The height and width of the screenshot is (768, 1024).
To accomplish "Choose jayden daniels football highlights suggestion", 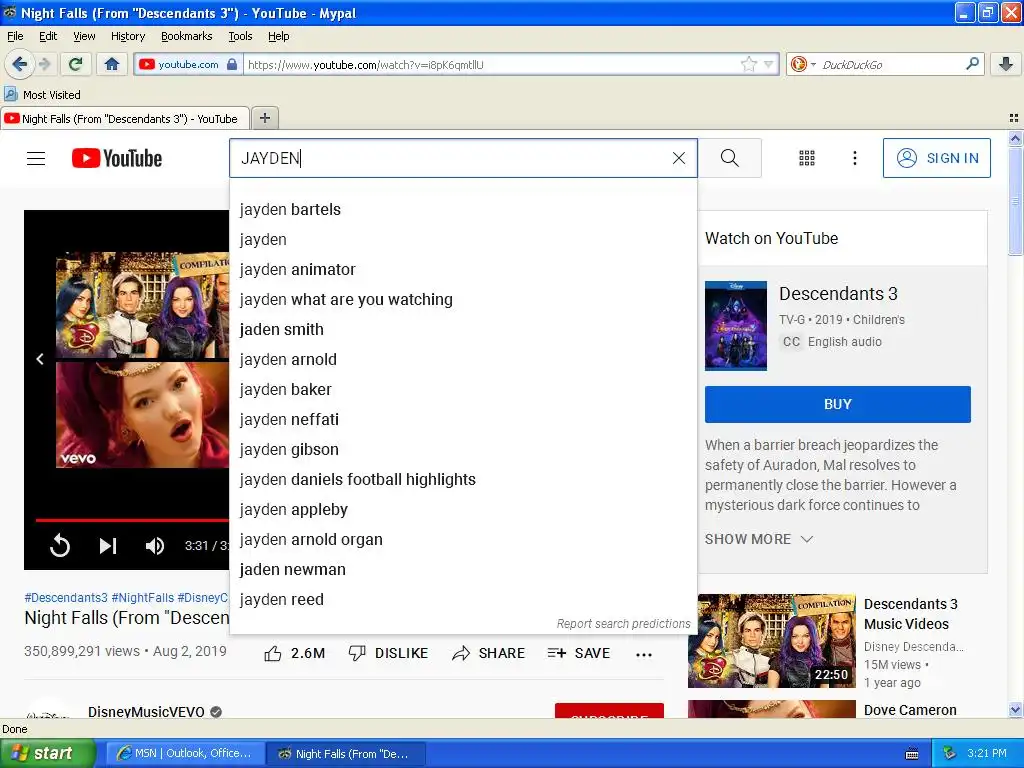I will tap(463, 480).
